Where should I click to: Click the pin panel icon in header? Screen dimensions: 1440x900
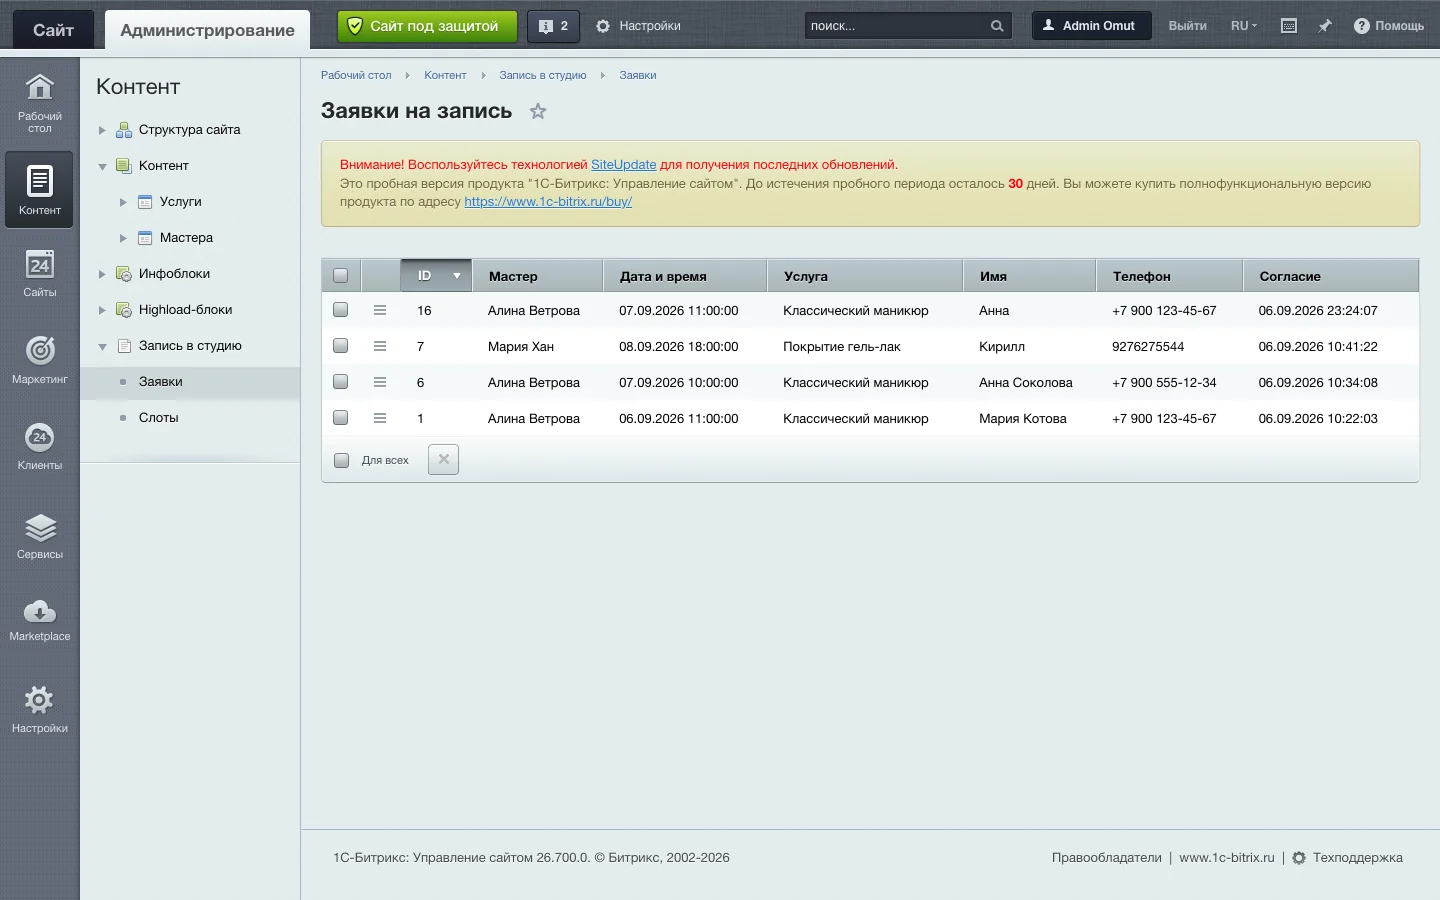pyautogui.click(x=1324, y=26)
